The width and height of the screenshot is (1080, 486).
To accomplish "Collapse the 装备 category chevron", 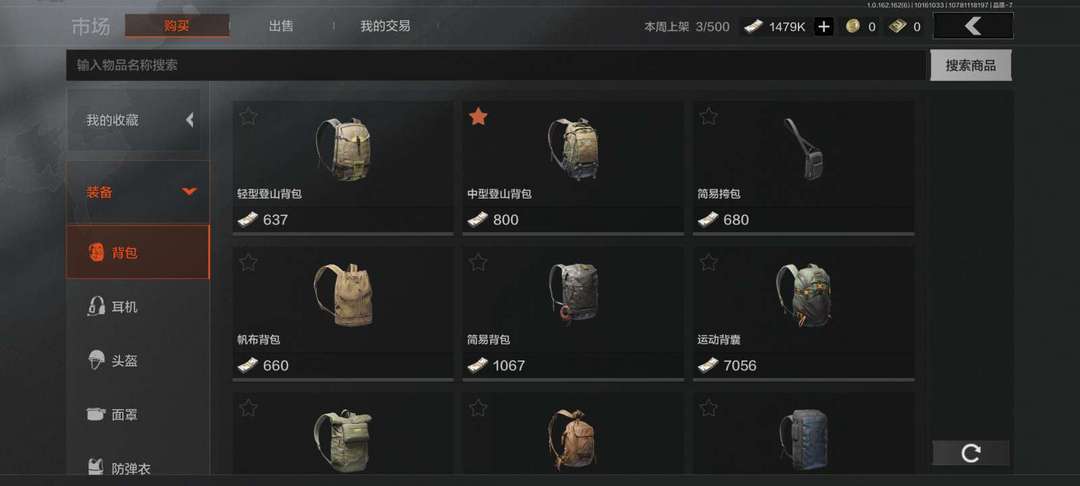I will [x=189, y=192].
